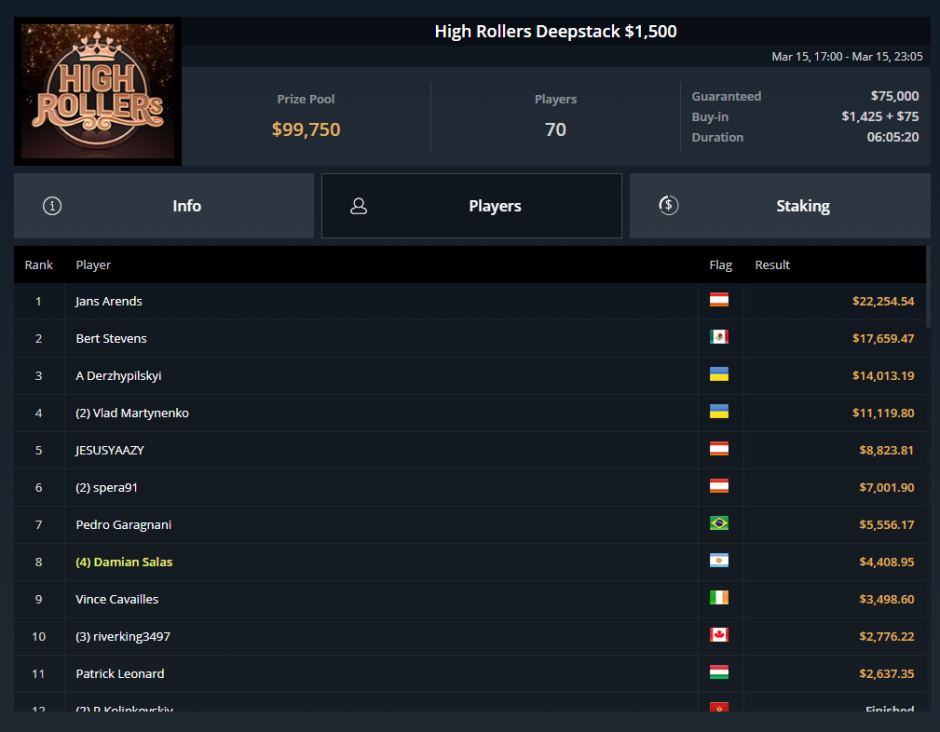Image resolution: width=940 pixels, height=732 pixels.
Task: Click the Result column header
Action: click(x=772, y=265)
